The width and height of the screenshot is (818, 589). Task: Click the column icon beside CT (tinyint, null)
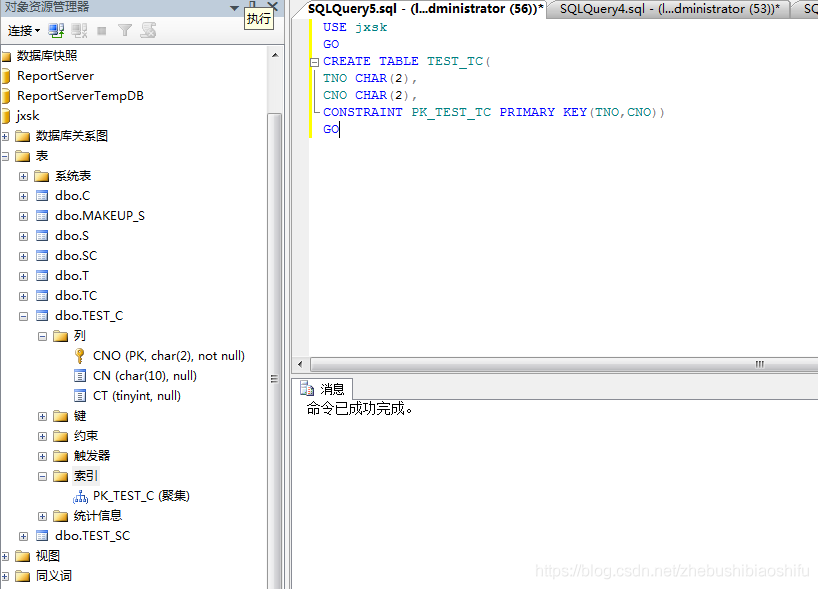point(80,396)
